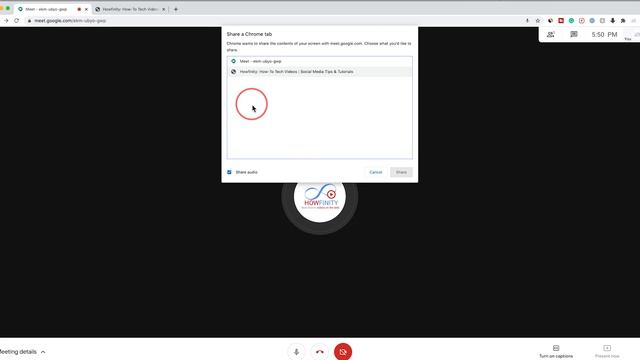640x360 pixels.
Task: Hang up with the red phone button
Action: point(320,352)
